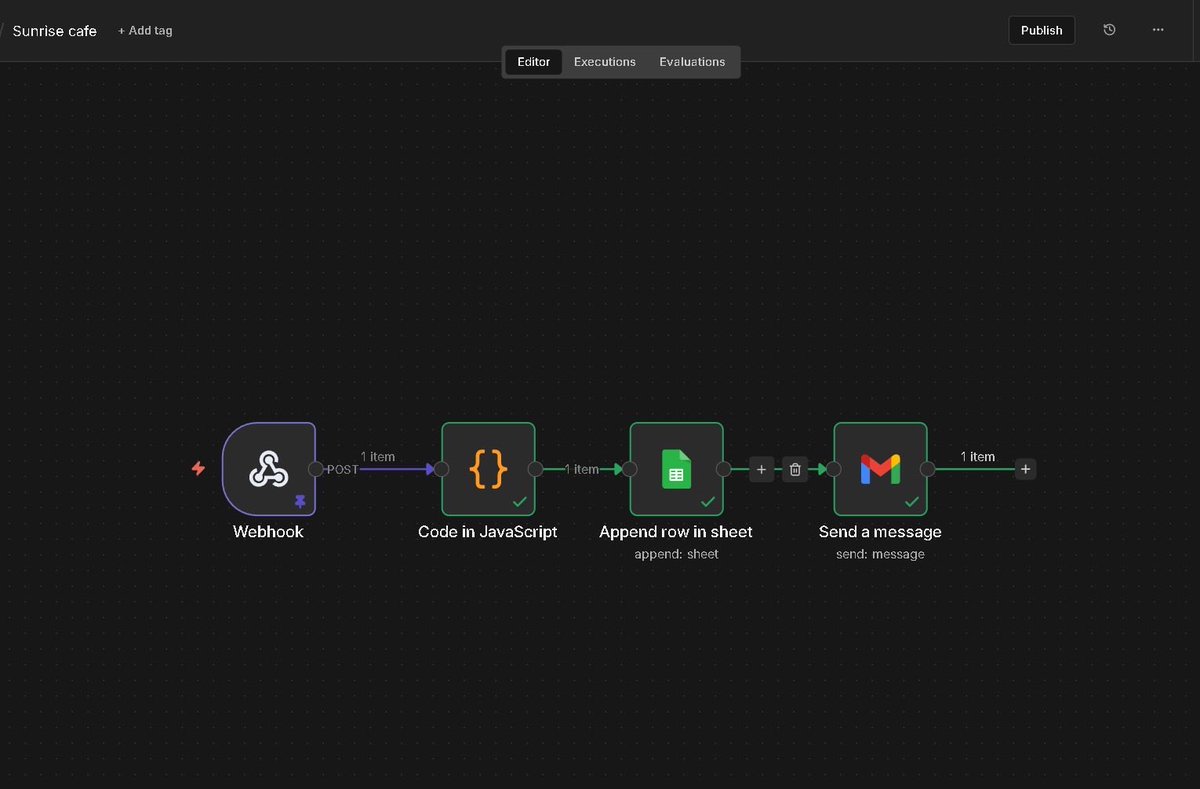Open the Gmail Send a message node
The width and height of the screenshot is (1200, 789).
pyautogui.click(x=880, y=469)
